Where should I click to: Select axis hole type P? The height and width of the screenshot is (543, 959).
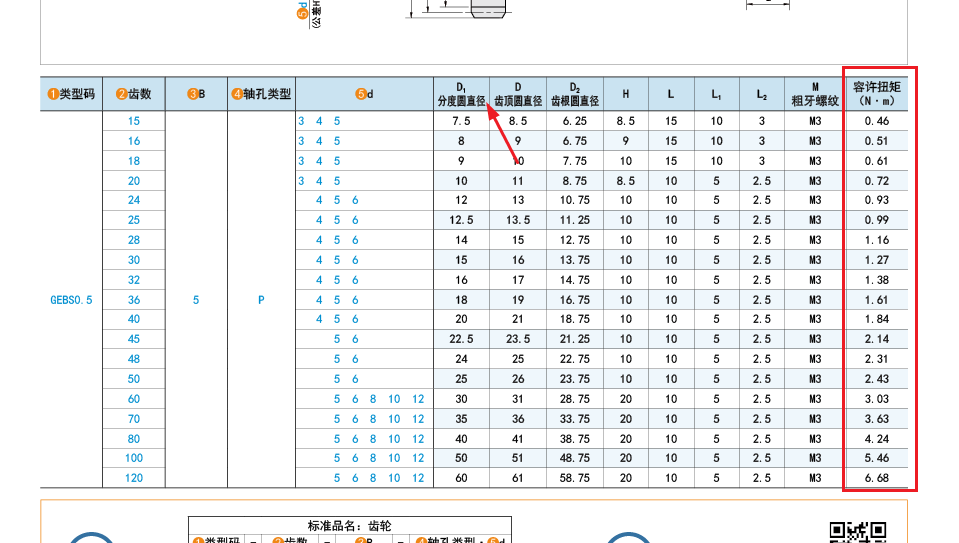coord(261,300)
